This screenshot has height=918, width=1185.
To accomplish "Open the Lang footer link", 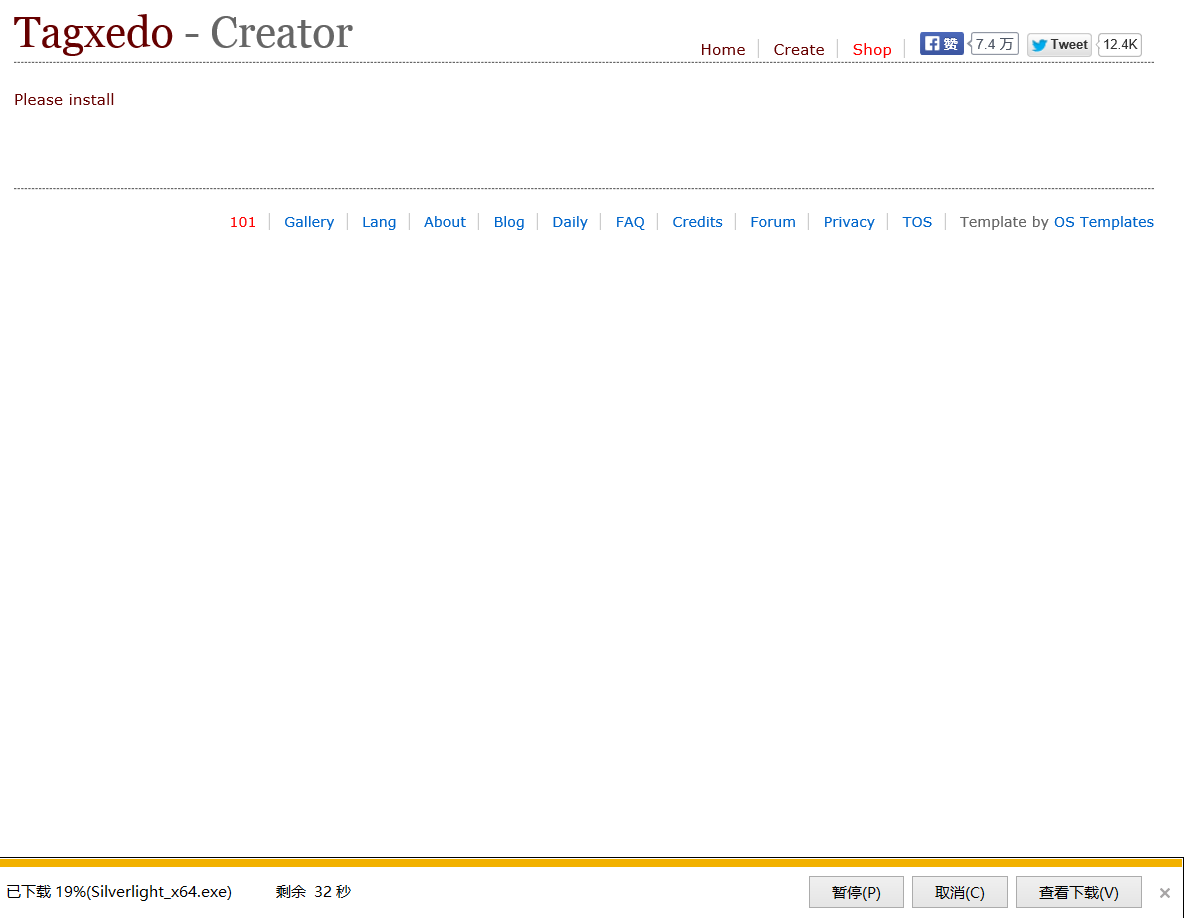I will coord(379,222).
